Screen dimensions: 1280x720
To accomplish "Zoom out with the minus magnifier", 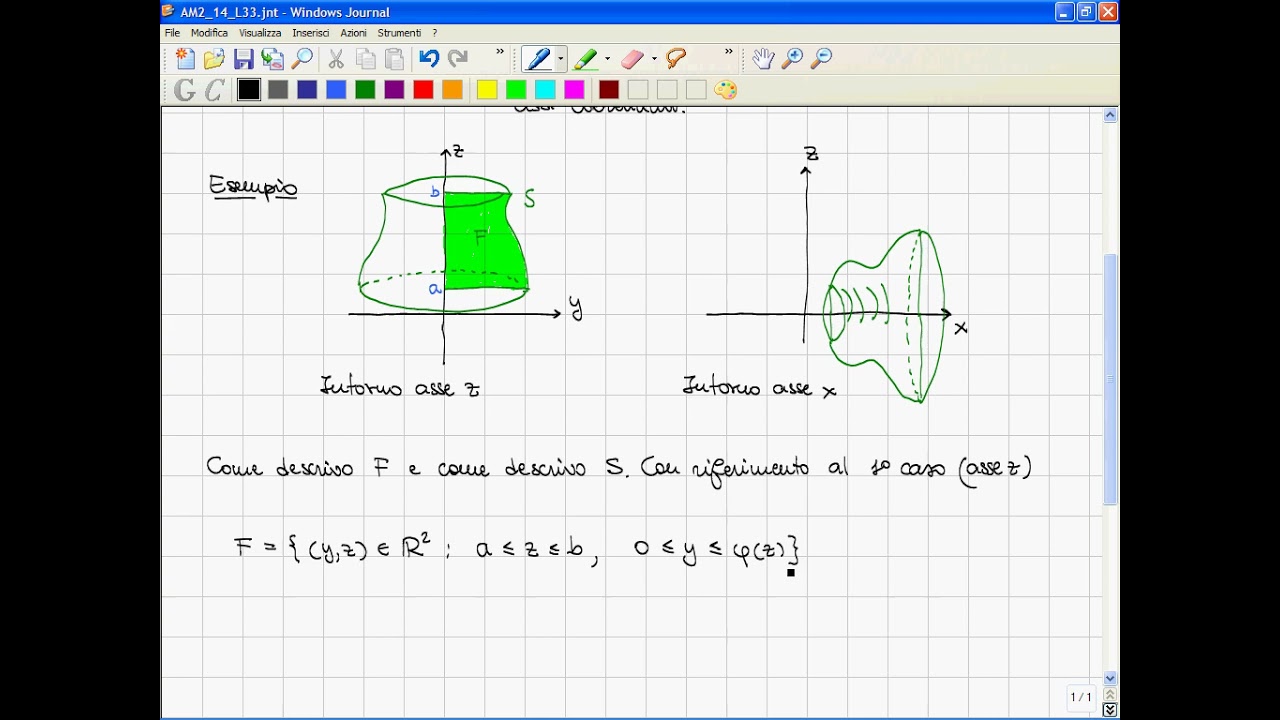I will pyautogui.click(x=821, y=59).
